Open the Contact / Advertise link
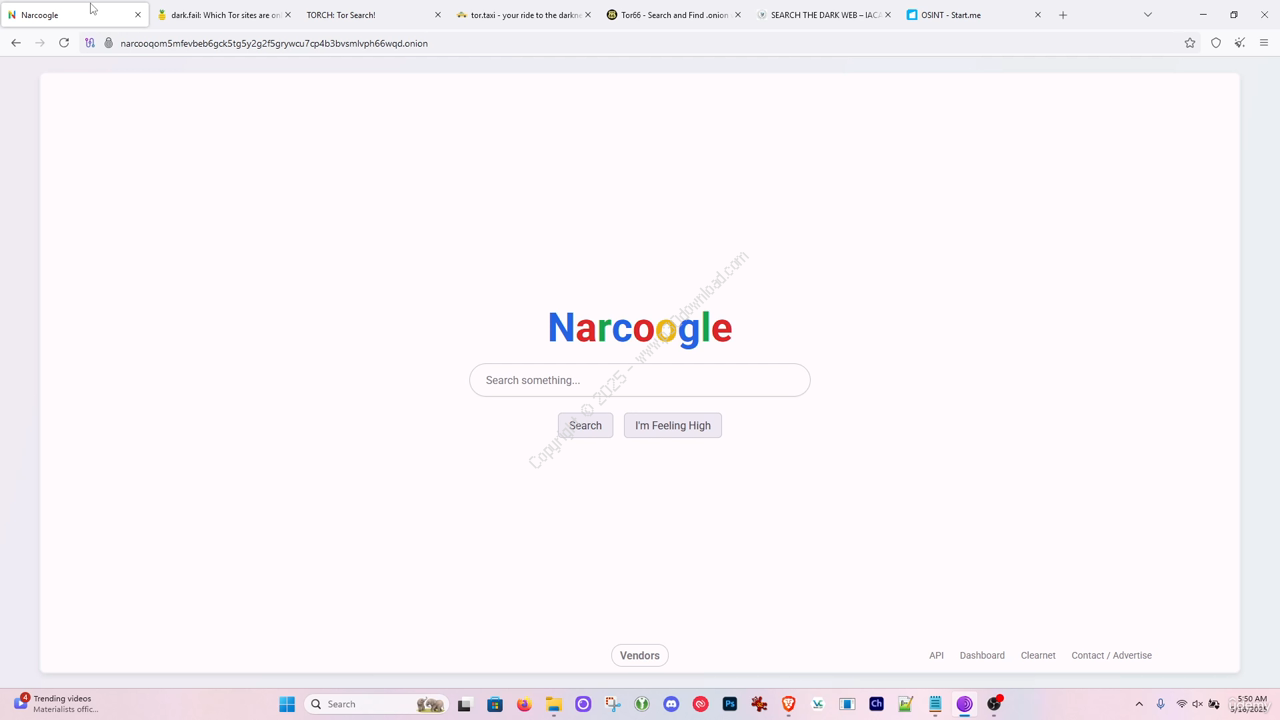Screen dimensions: 1280x720 click(x=1111, y=656)
